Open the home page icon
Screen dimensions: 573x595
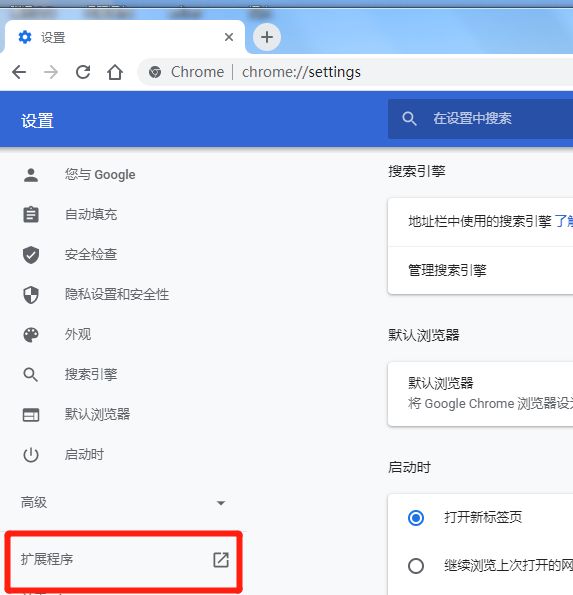115,72
